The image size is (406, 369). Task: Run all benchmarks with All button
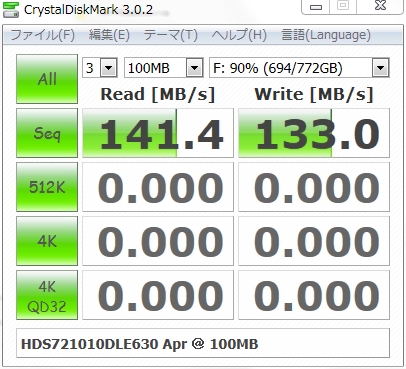click(47, 79)
